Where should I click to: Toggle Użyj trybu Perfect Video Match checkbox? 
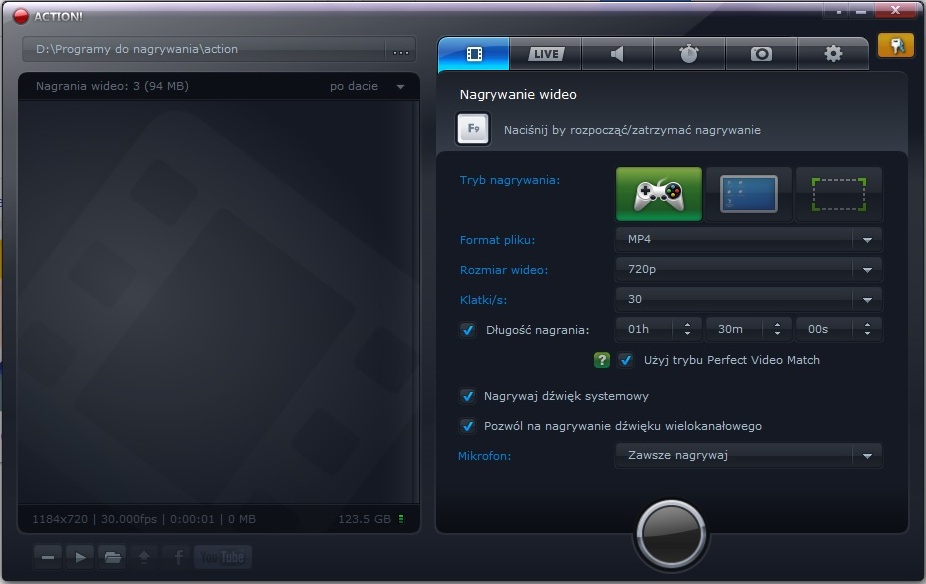(x=625, y=360)
